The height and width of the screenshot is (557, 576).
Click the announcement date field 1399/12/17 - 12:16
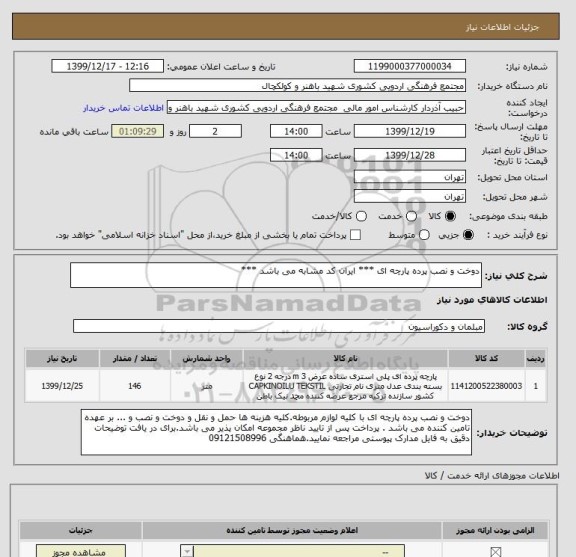click(x=108, y=67)
